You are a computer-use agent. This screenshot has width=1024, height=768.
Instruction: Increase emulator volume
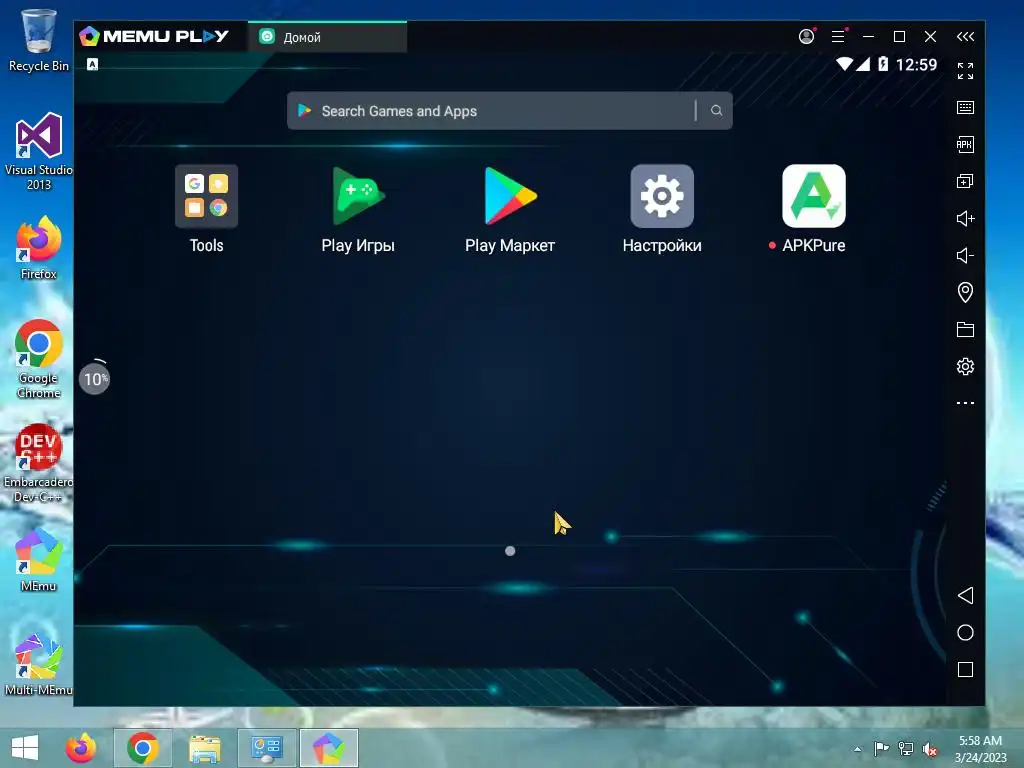(x=965, y=218)
